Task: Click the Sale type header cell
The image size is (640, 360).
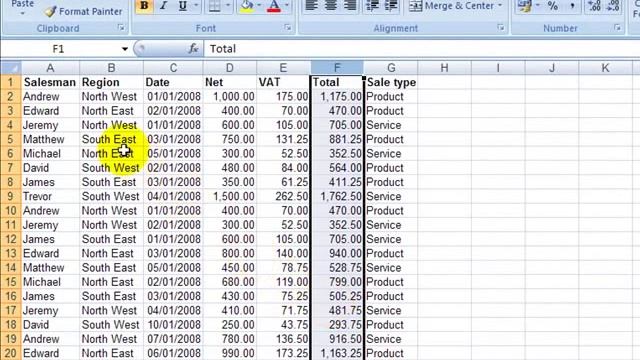Action: [x=391, y=82]
